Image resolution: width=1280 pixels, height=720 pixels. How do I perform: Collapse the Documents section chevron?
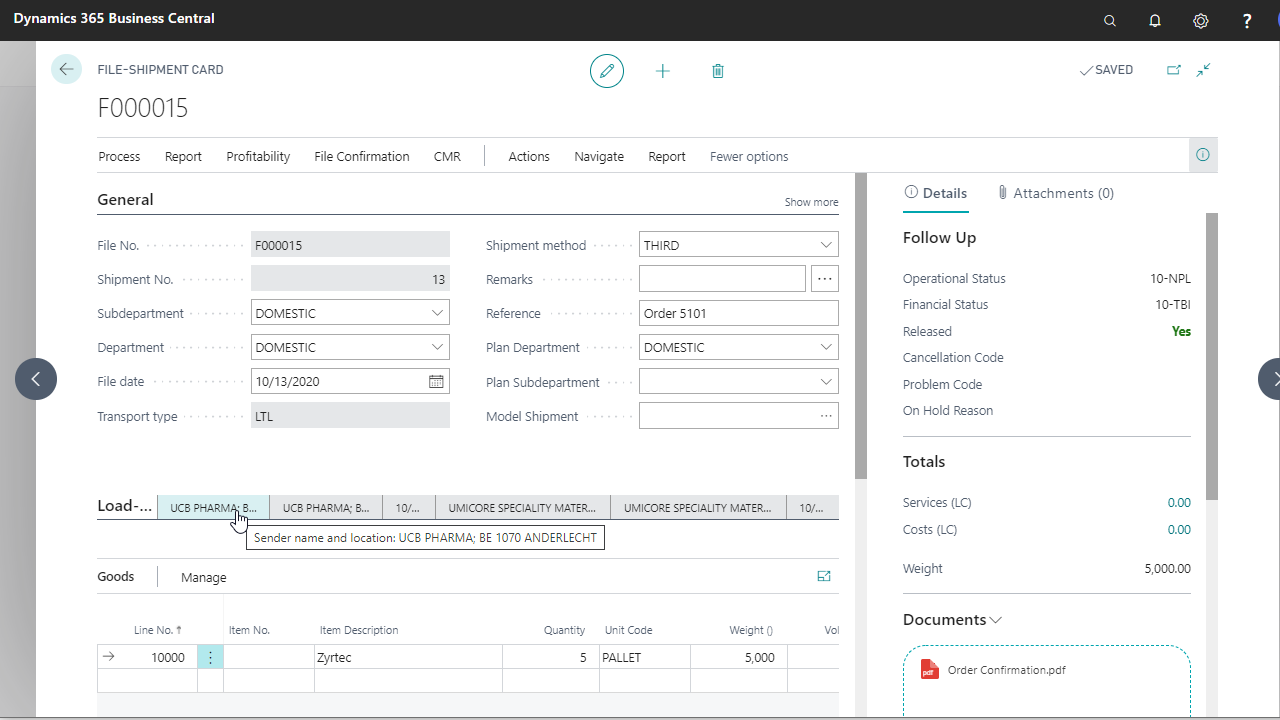pyautogui.click(x=996, y=620)
